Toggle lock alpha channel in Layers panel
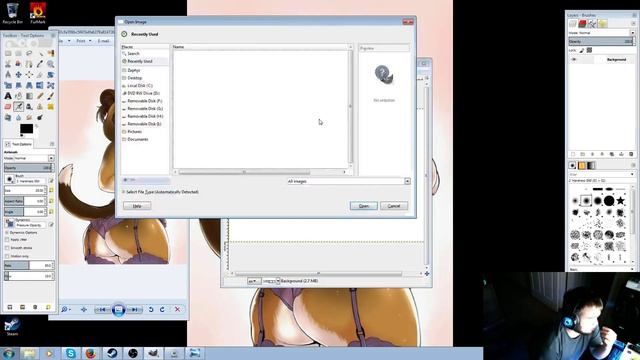Screen dimensions: 640x360 [x=589, y=50]
